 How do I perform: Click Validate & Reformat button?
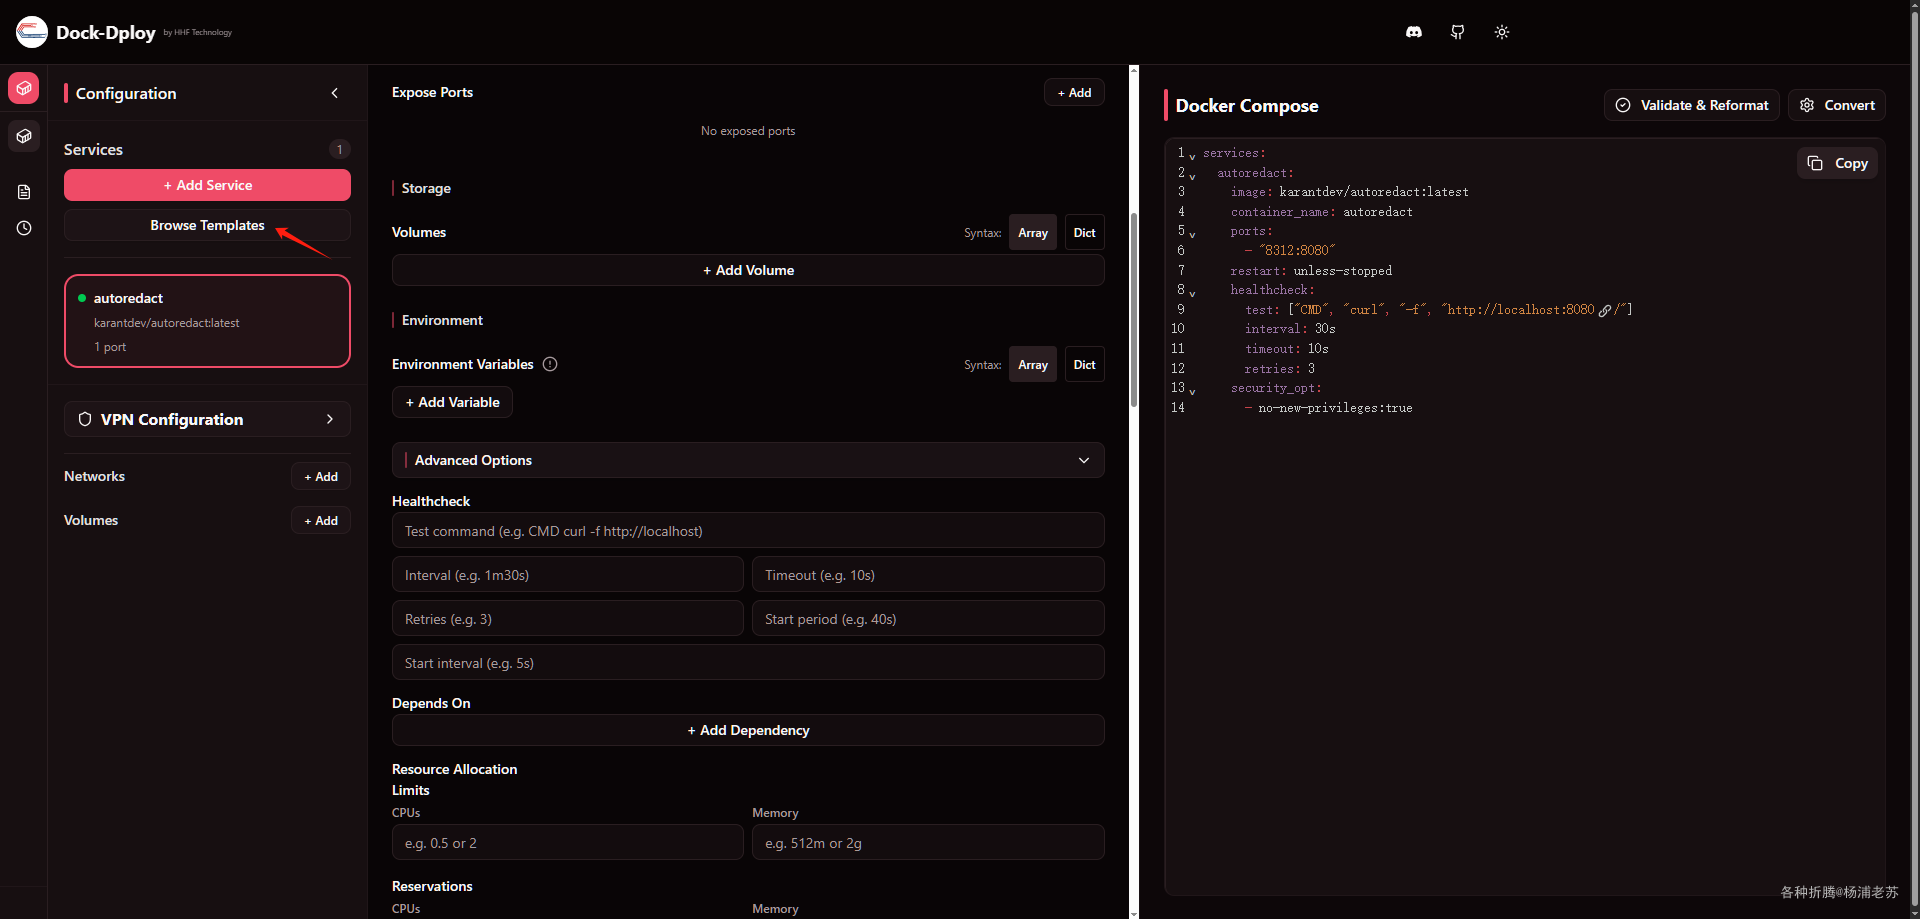coord(1692,105)
